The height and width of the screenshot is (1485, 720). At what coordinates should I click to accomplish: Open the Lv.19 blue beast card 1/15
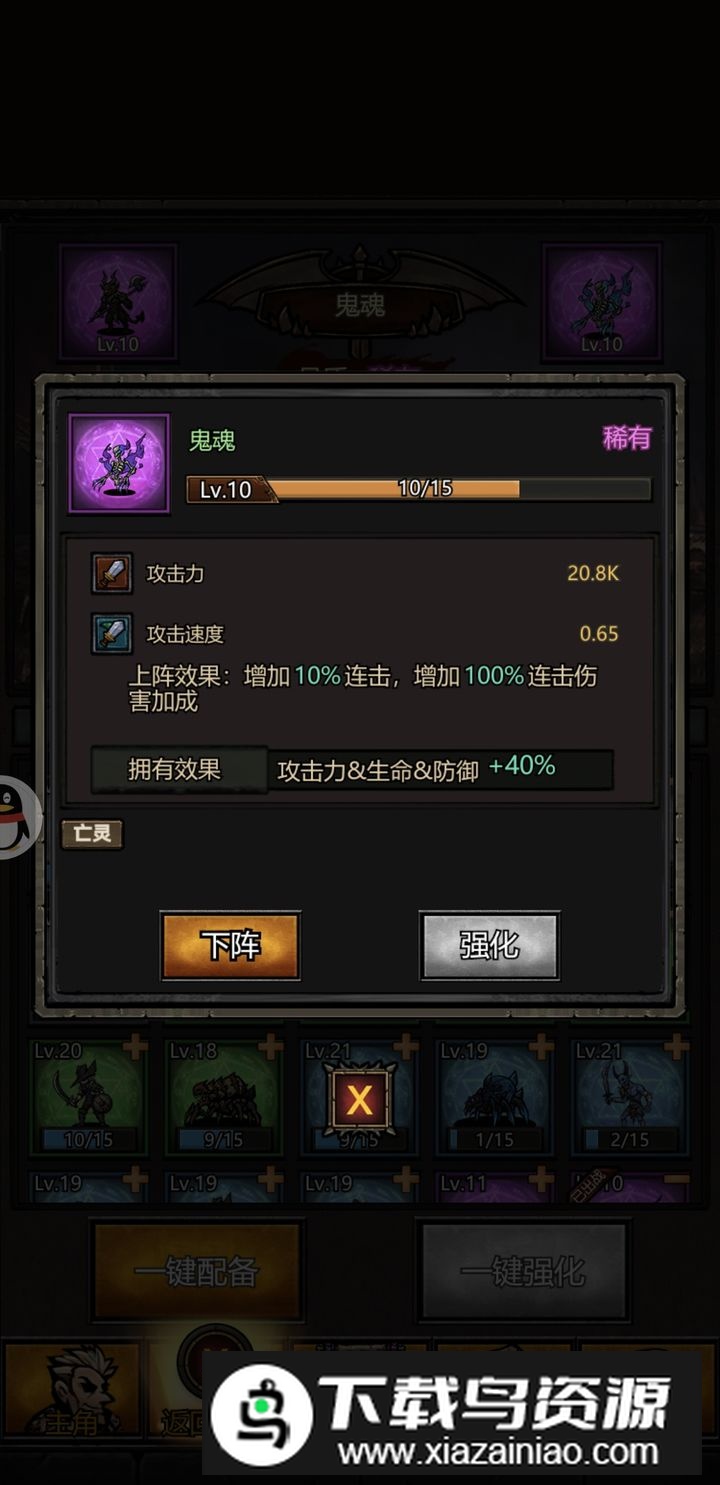click(495, 1097)
